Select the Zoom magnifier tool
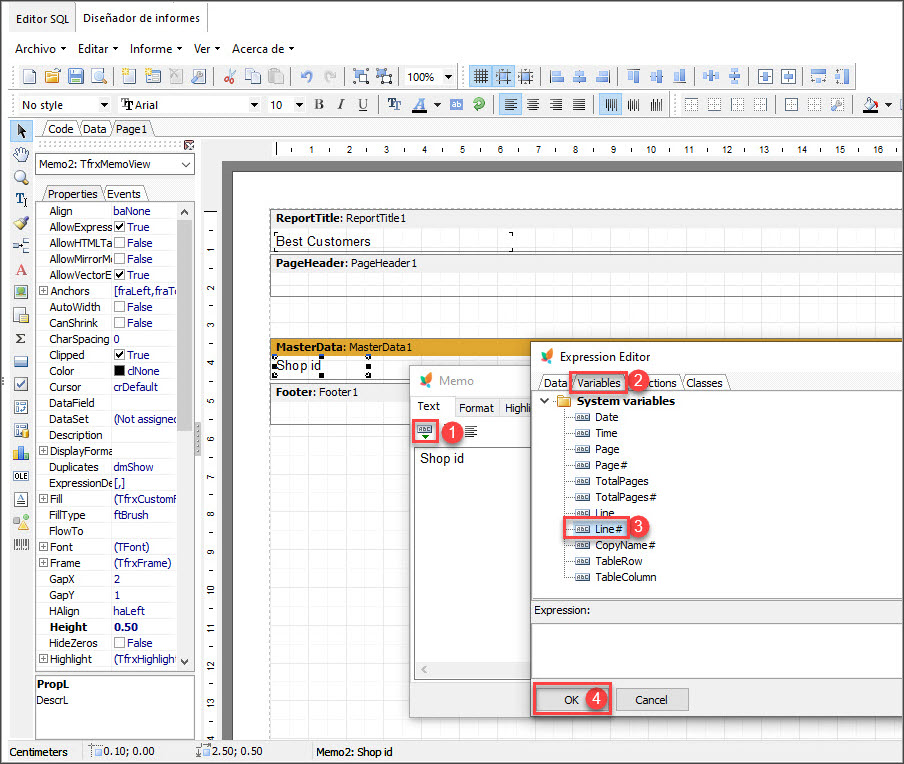 (21, 177)
